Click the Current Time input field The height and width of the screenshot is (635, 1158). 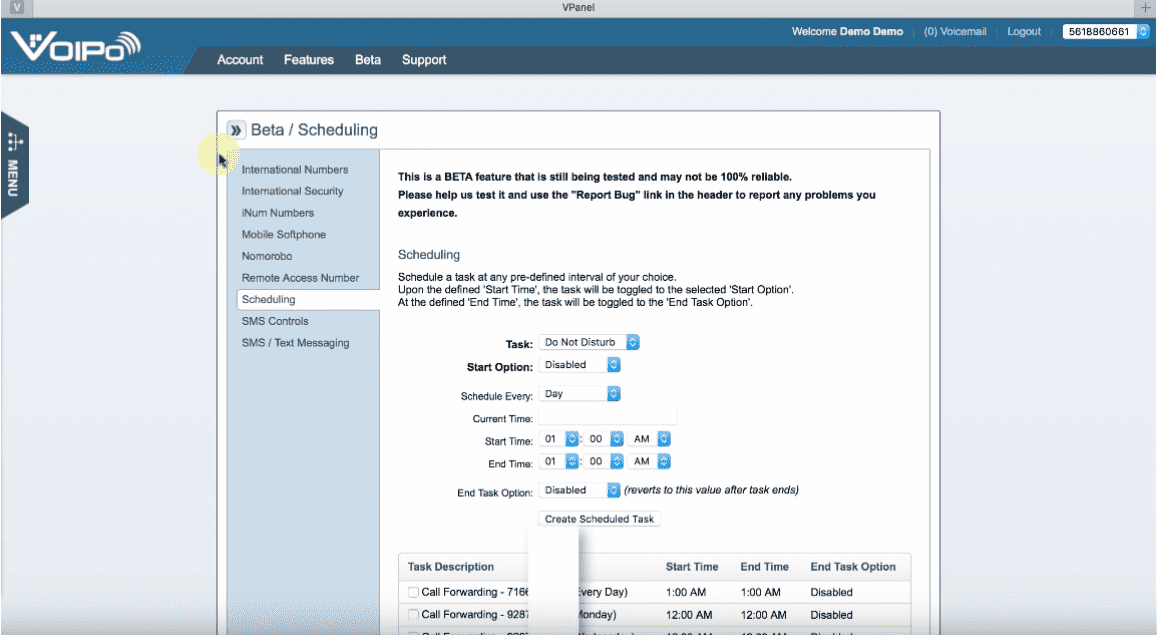tap(608, 417)
